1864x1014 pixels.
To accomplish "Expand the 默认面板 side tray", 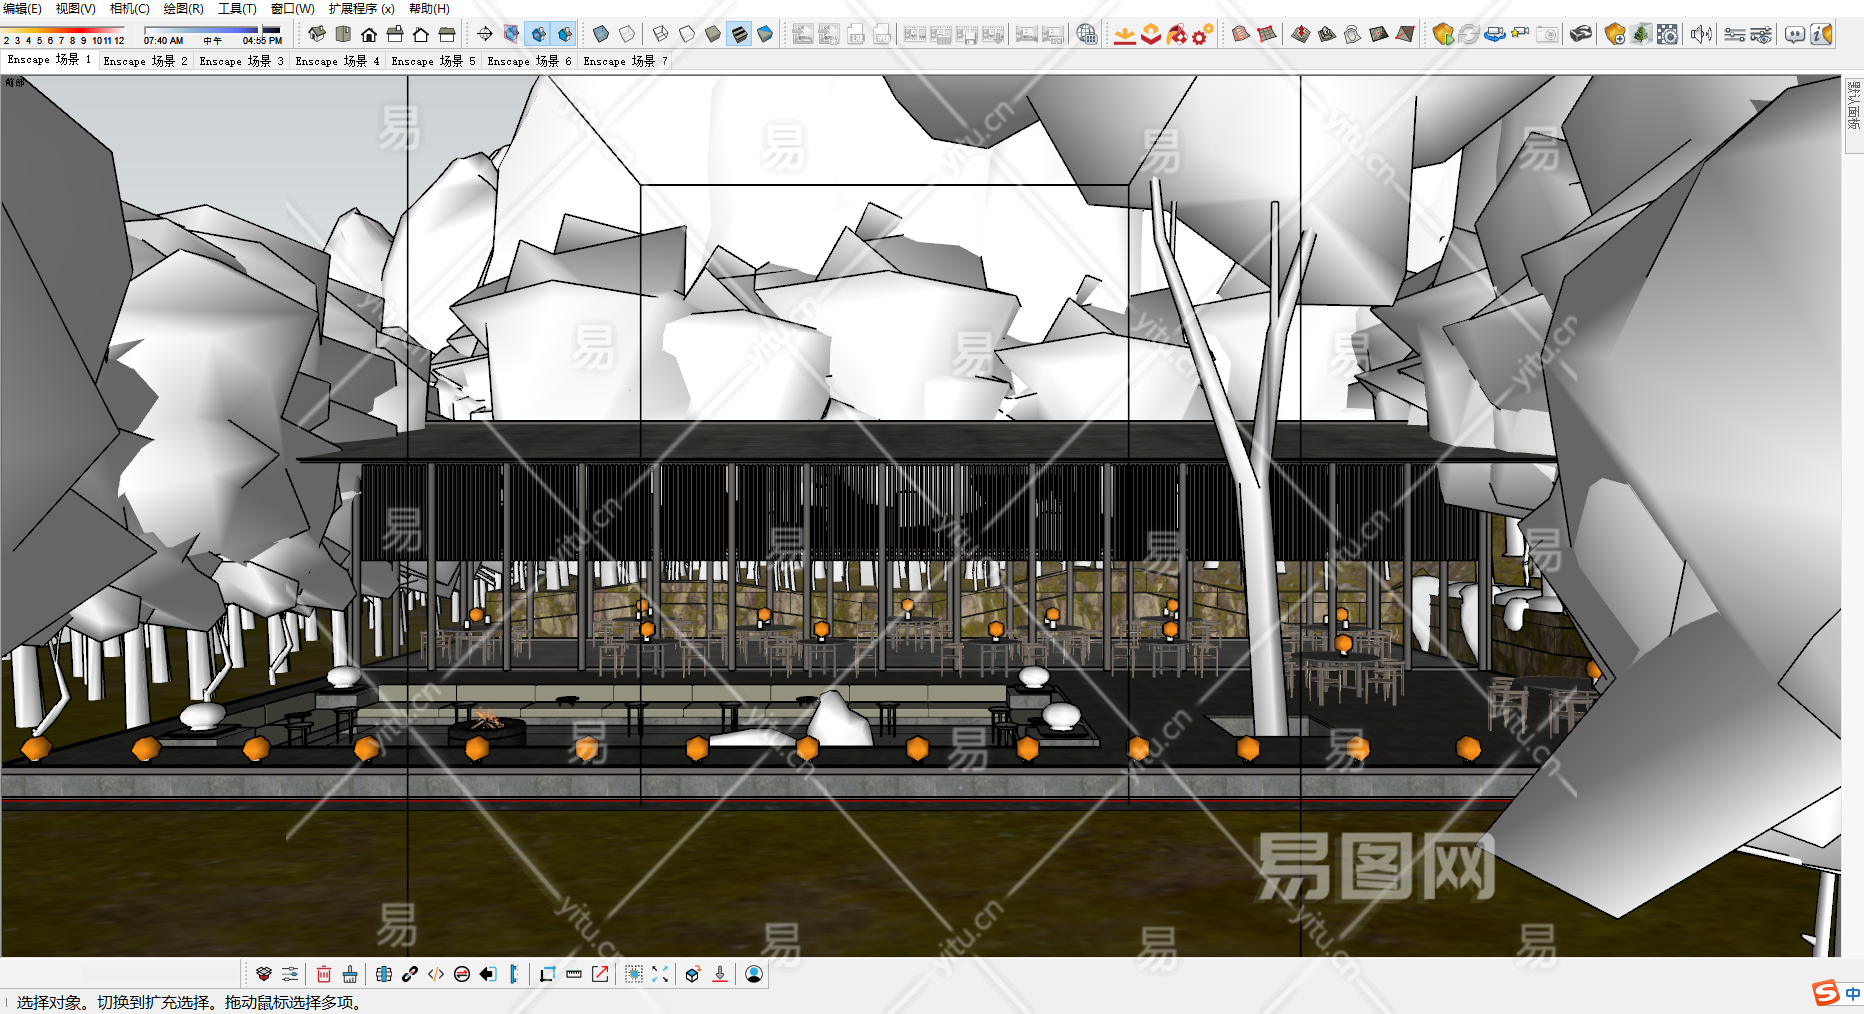I will coord(1853,105).
